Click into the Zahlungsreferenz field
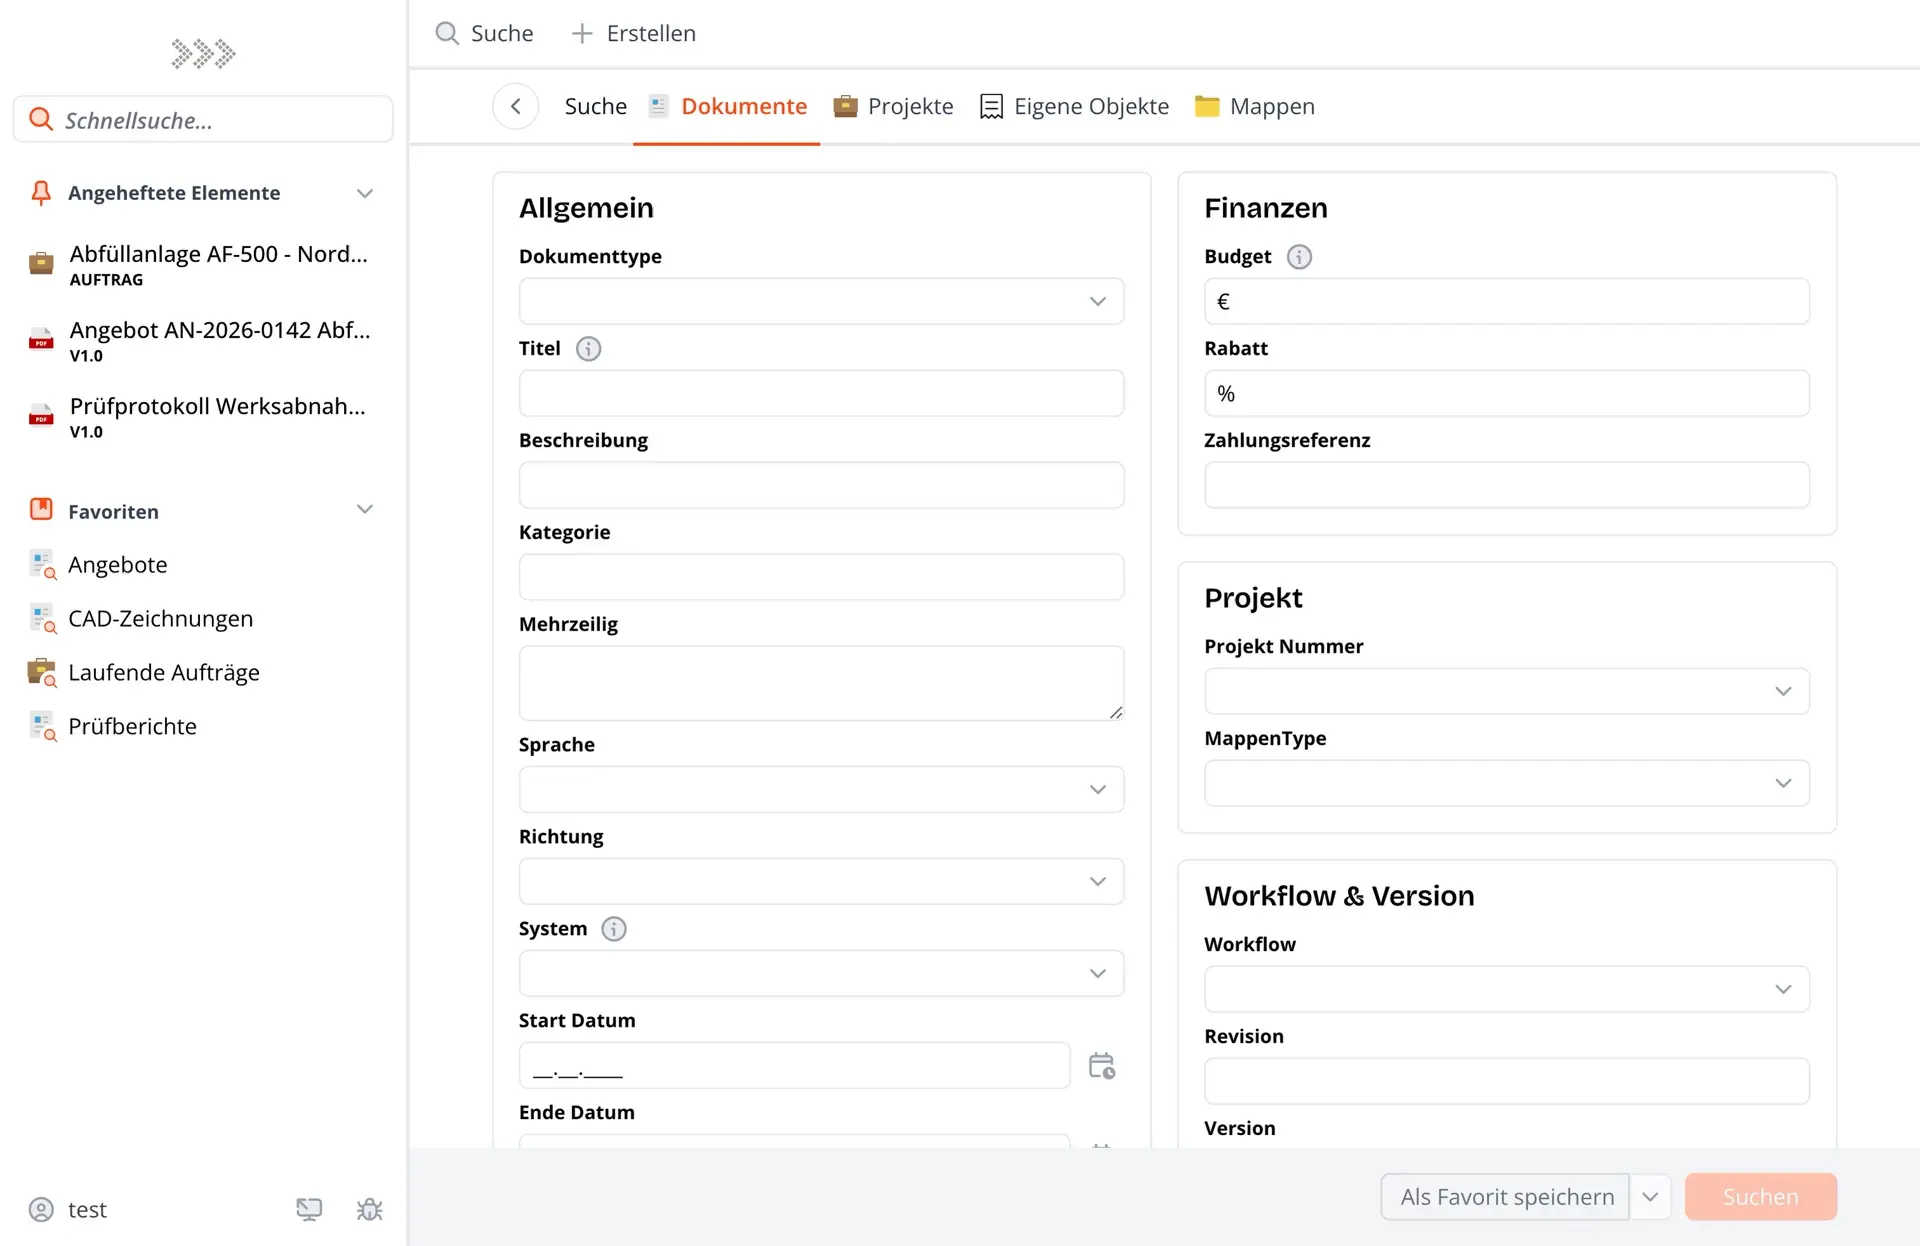Viewport: 1920px width, 1246px height. pos(1507,486)
